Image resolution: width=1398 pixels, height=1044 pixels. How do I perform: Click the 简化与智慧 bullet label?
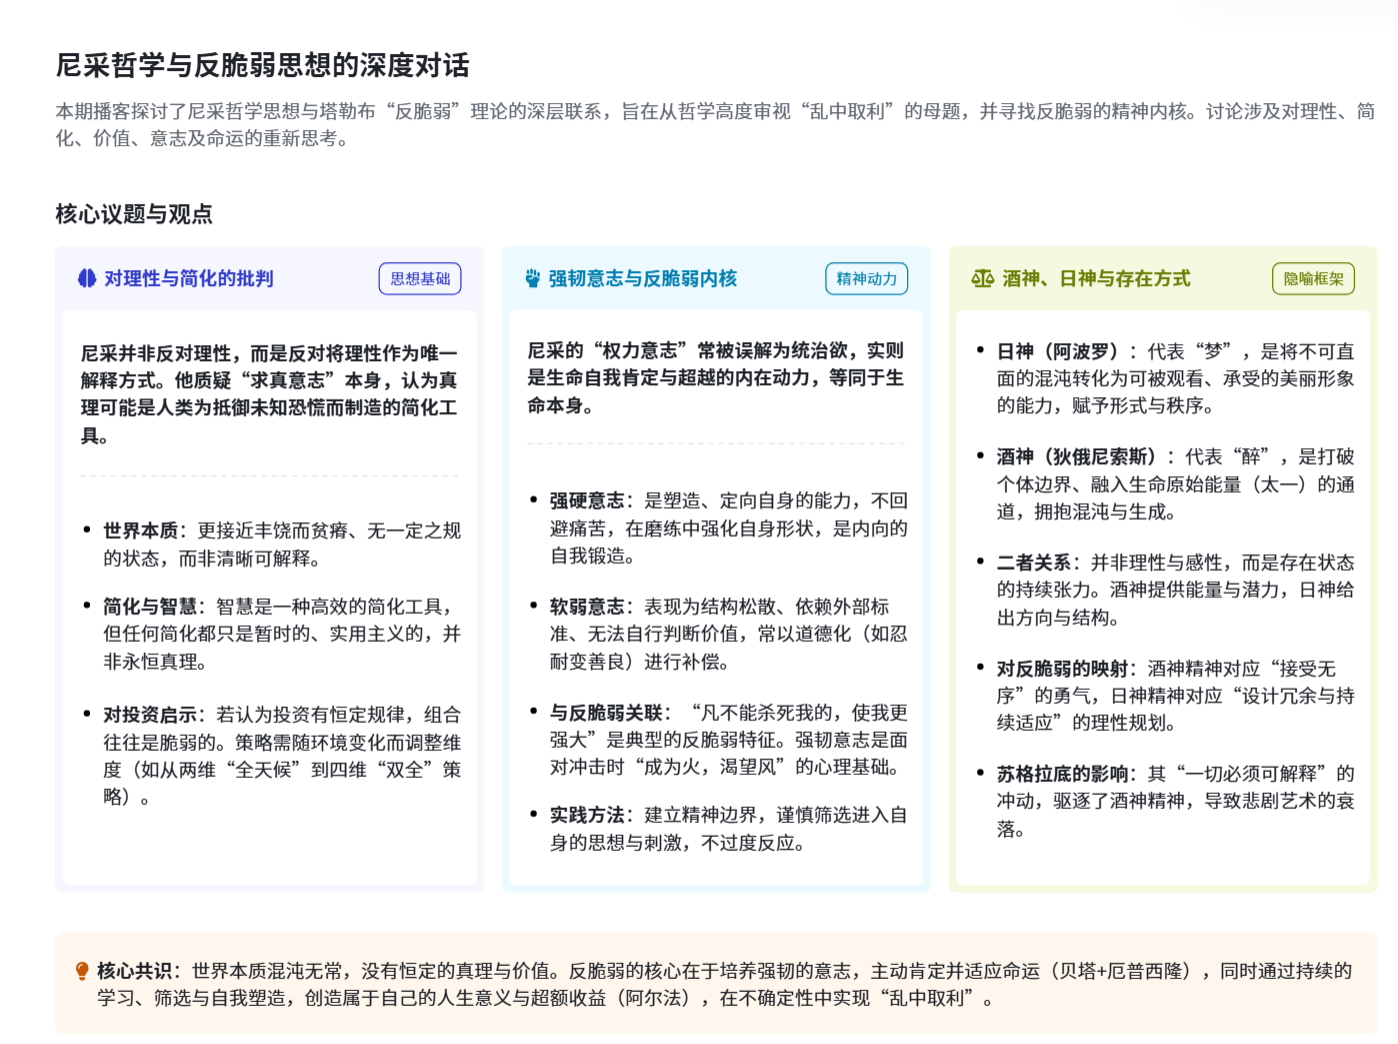pos(149,606)
